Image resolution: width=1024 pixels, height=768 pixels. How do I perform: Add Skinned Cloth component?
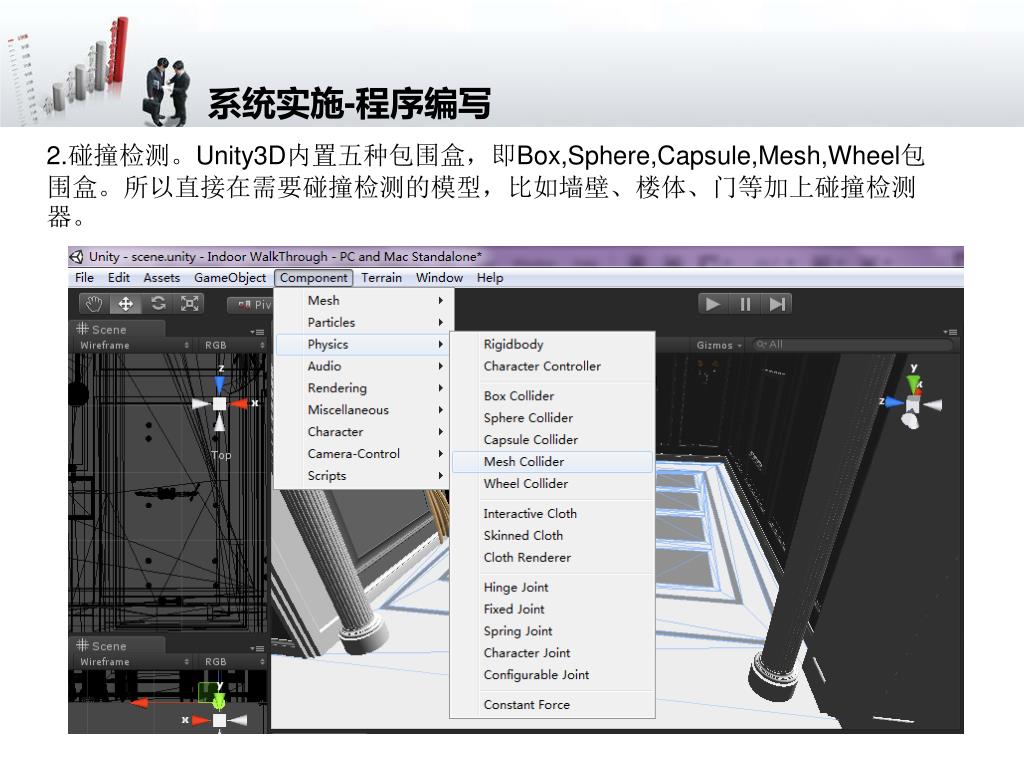tap(552, 536)
